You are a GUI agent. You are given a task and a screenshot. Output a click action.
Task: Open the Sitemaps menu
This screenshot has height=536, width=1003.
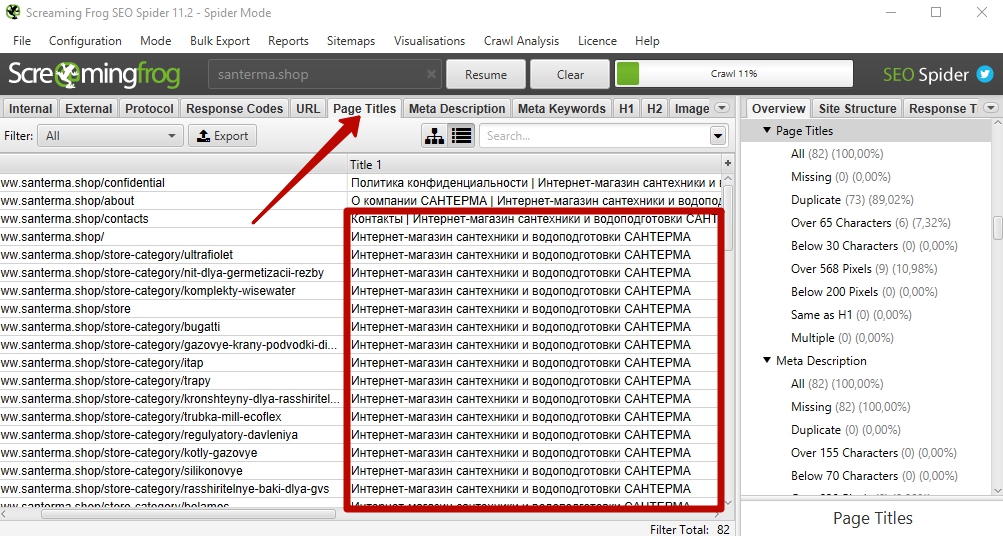tap(351, 40)
